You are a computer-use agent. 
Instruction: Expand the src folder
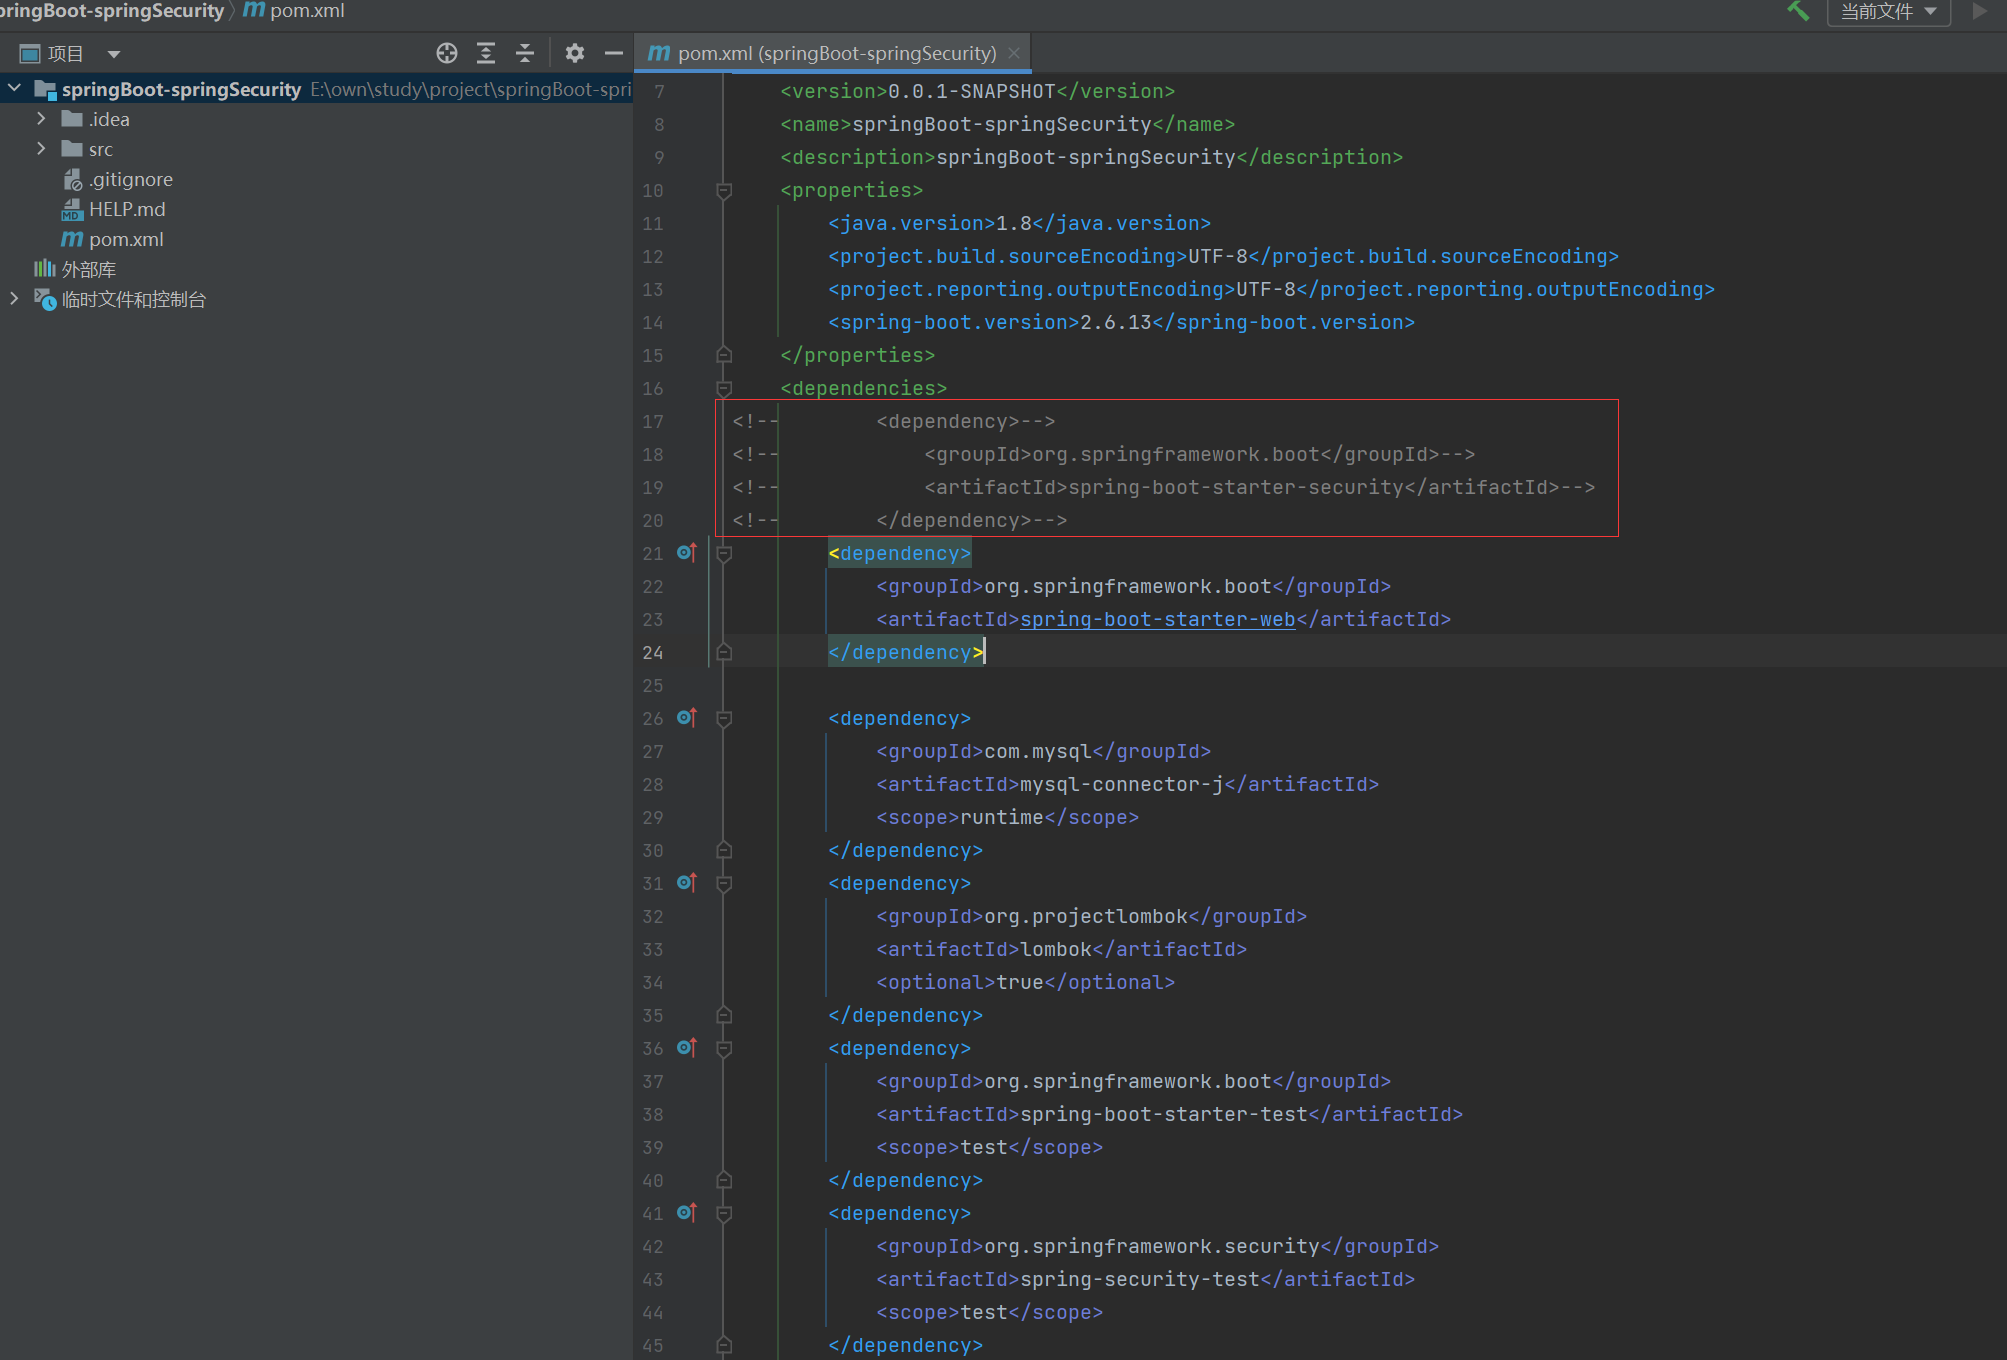(41, 149)
